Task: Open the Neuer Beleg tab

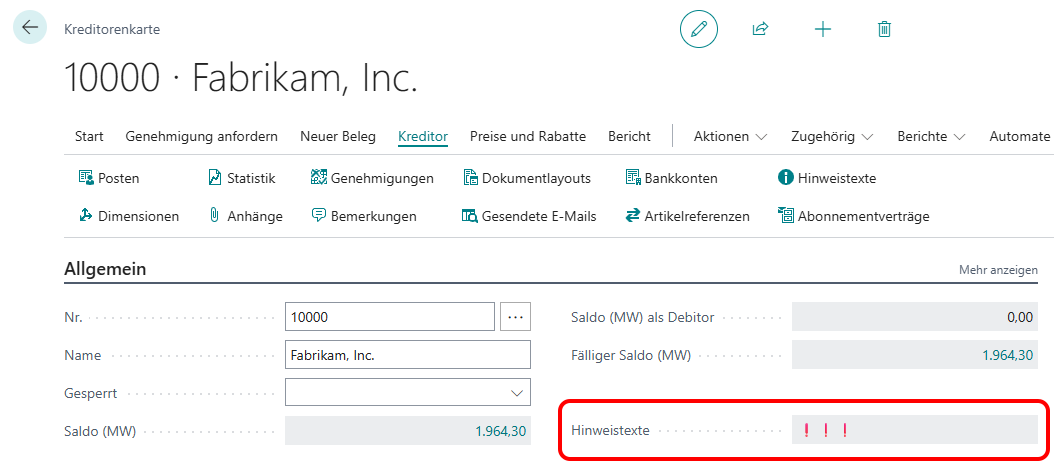Action: [338, 136]
